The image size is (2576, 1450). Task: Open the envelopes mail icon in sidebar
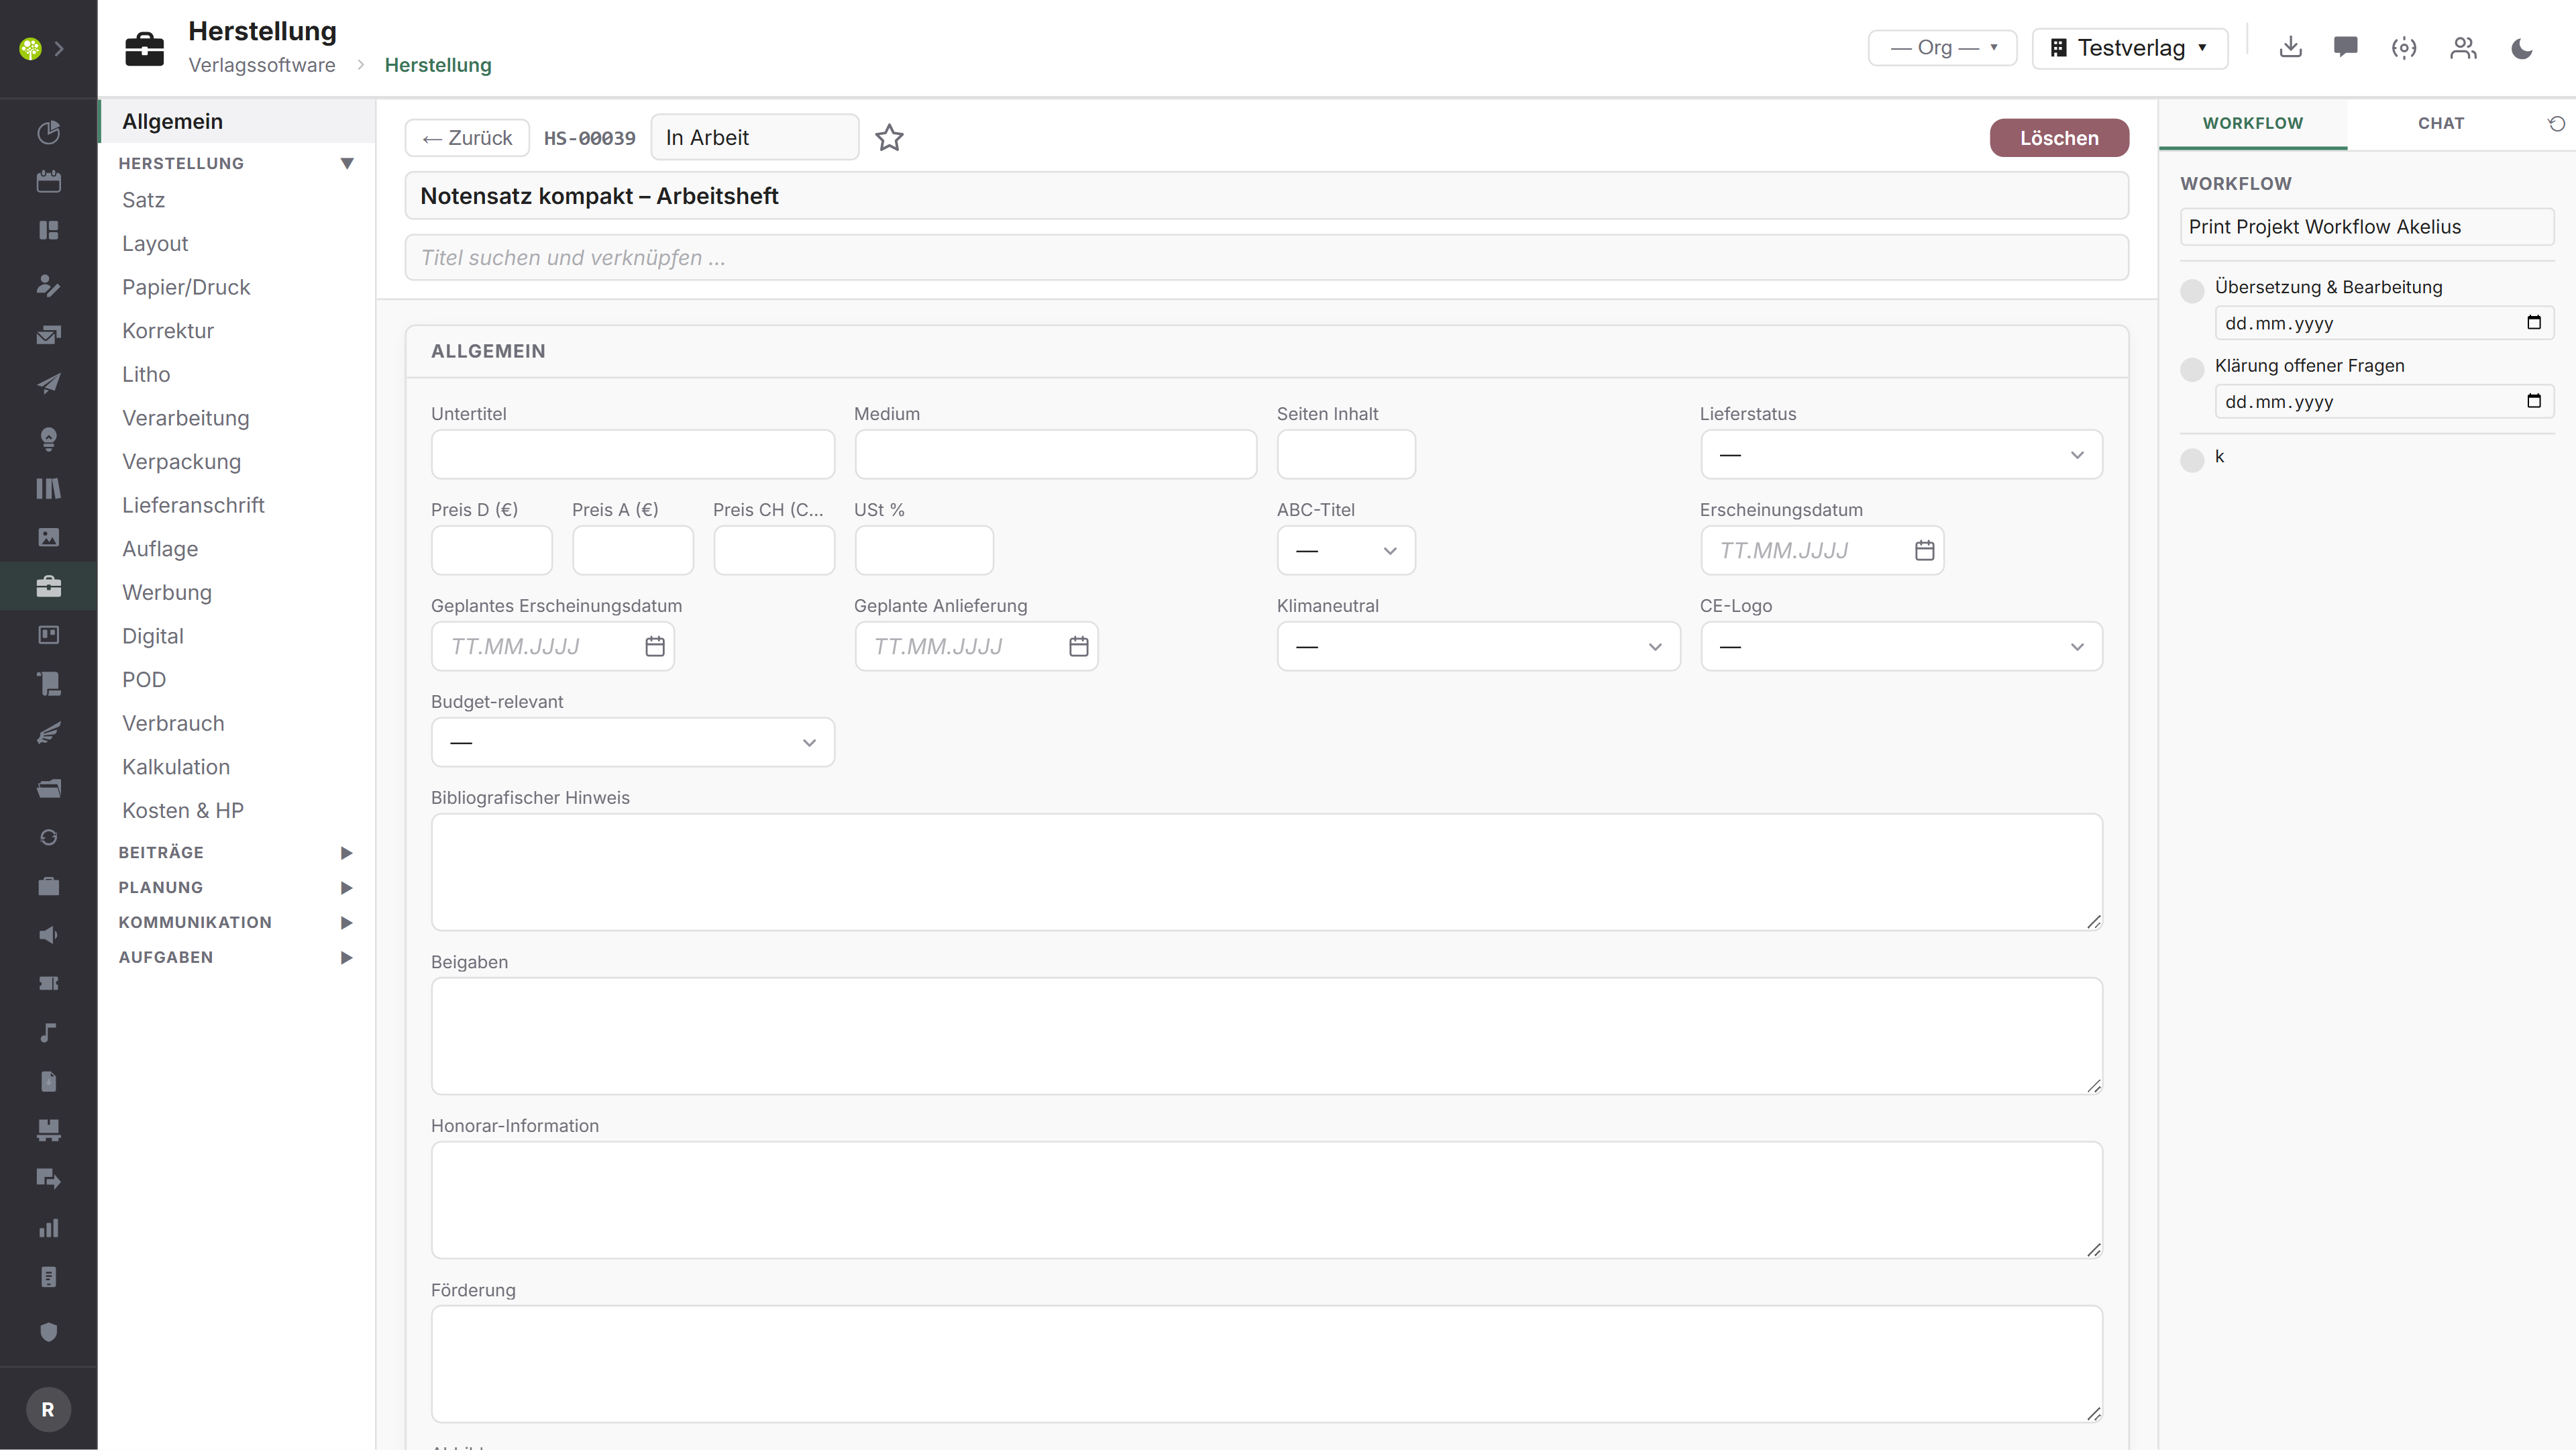48,335
